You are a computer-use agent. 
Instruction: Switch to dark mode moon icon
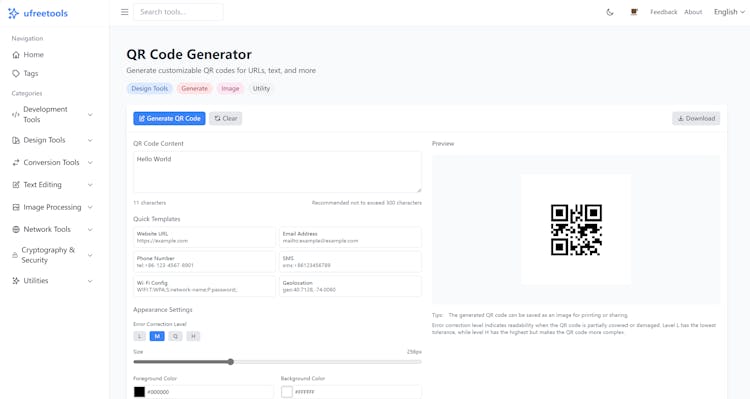pyautogui.click(x=610, y=12)
